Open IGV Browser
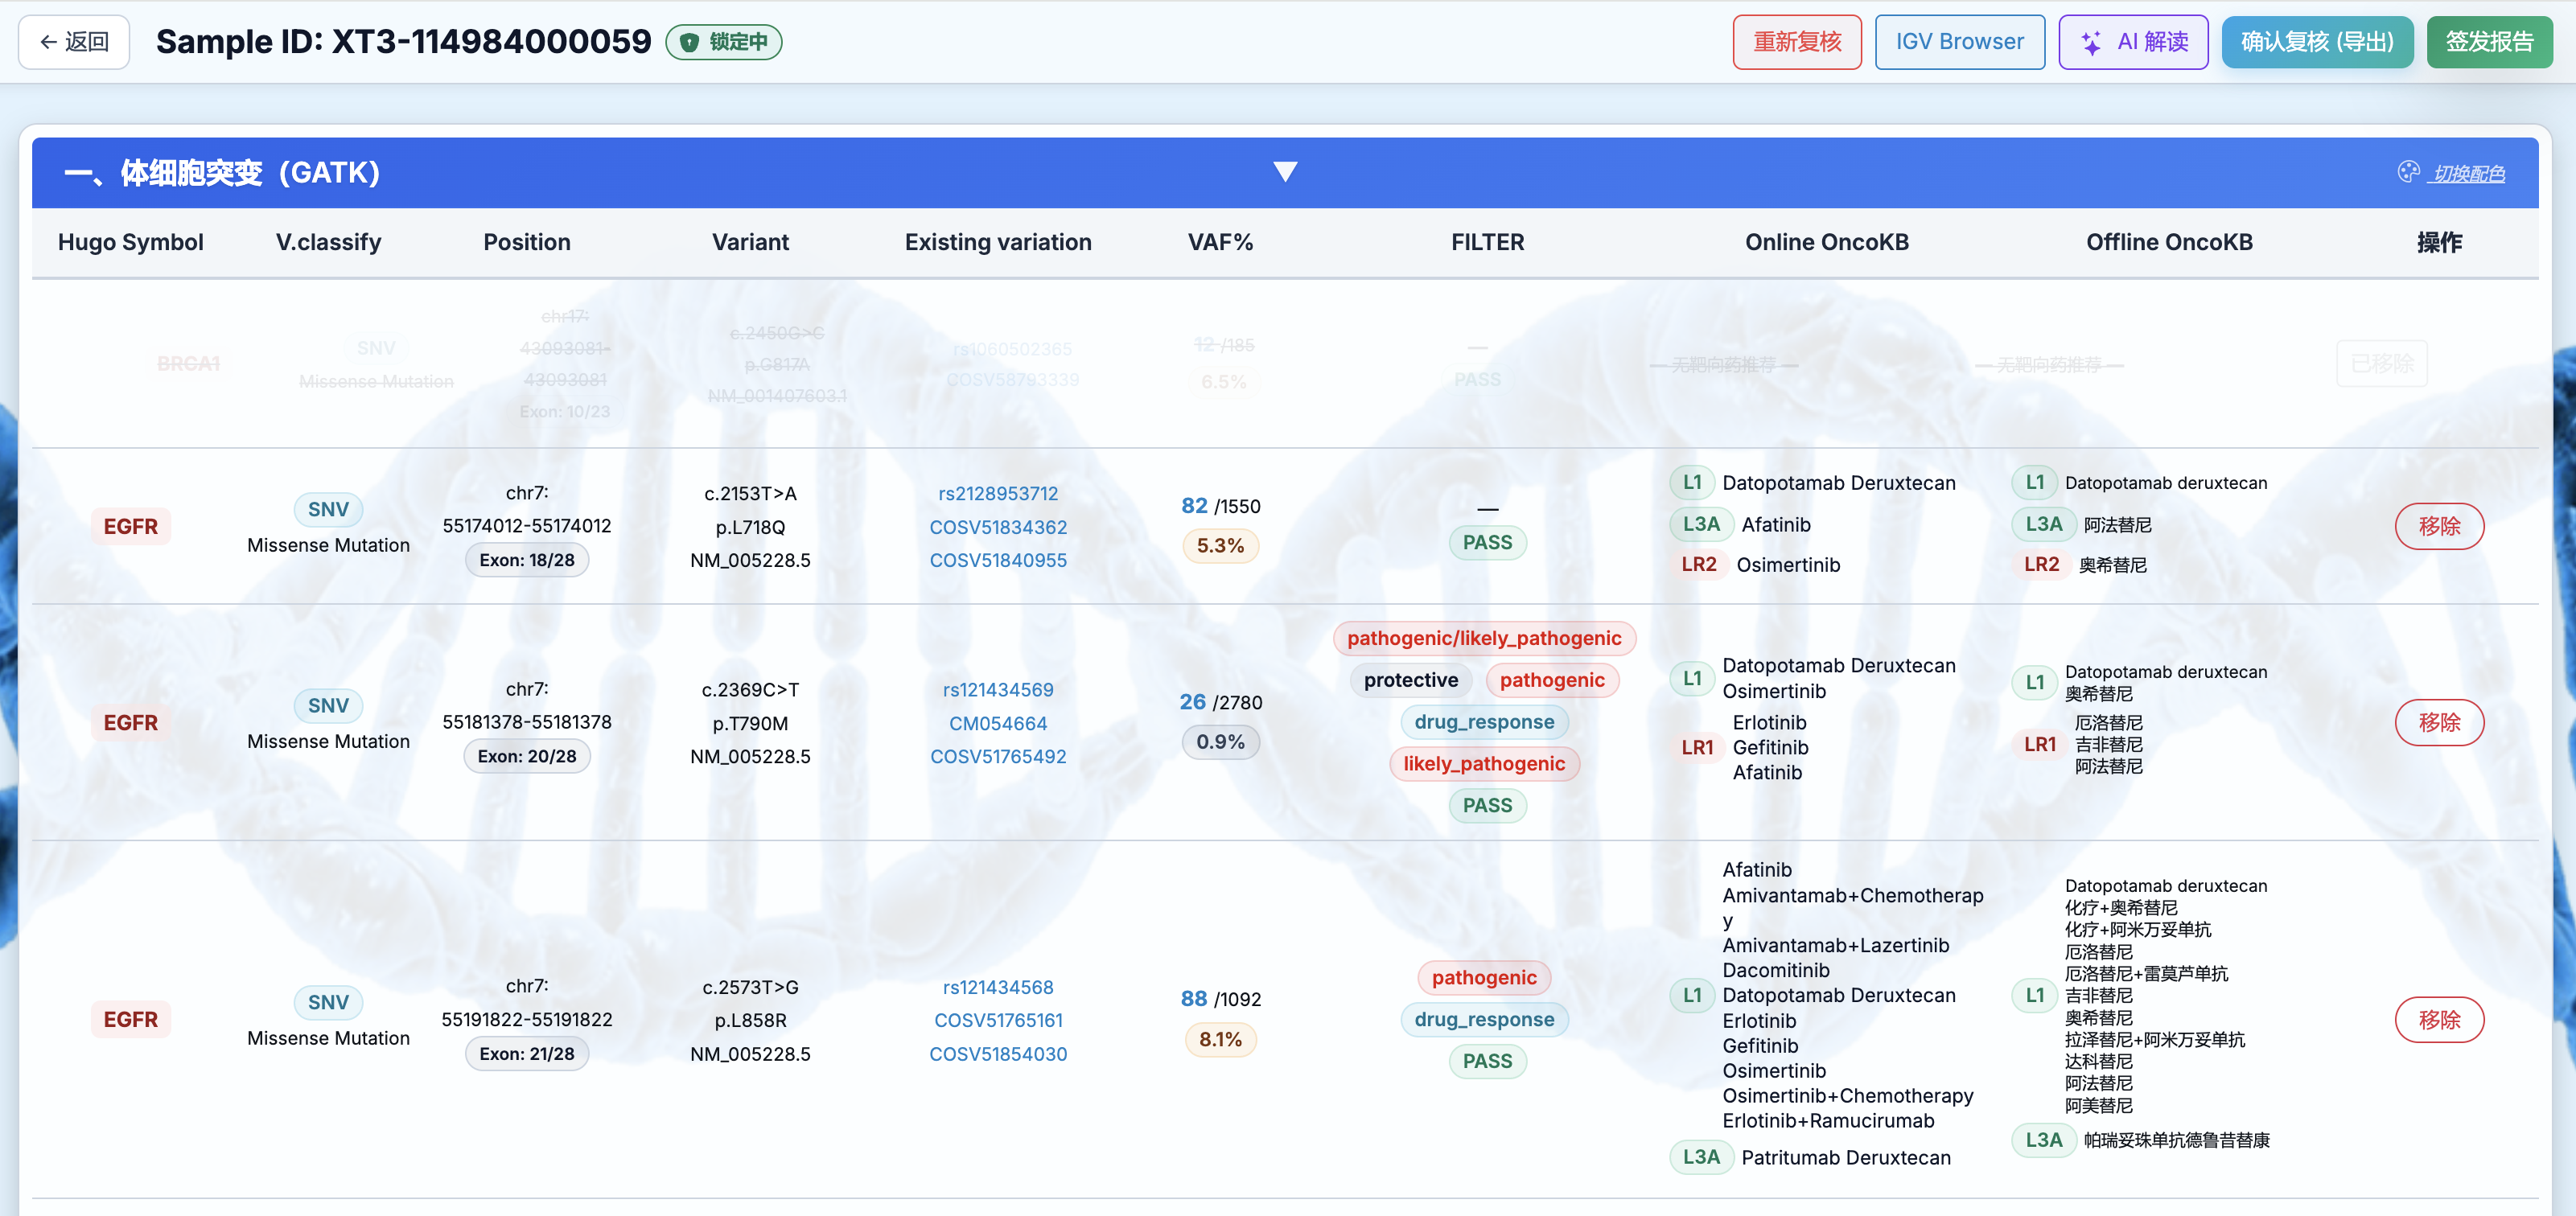The height and width of the screenshot is (1216, 2576). tap(1958, 42)
